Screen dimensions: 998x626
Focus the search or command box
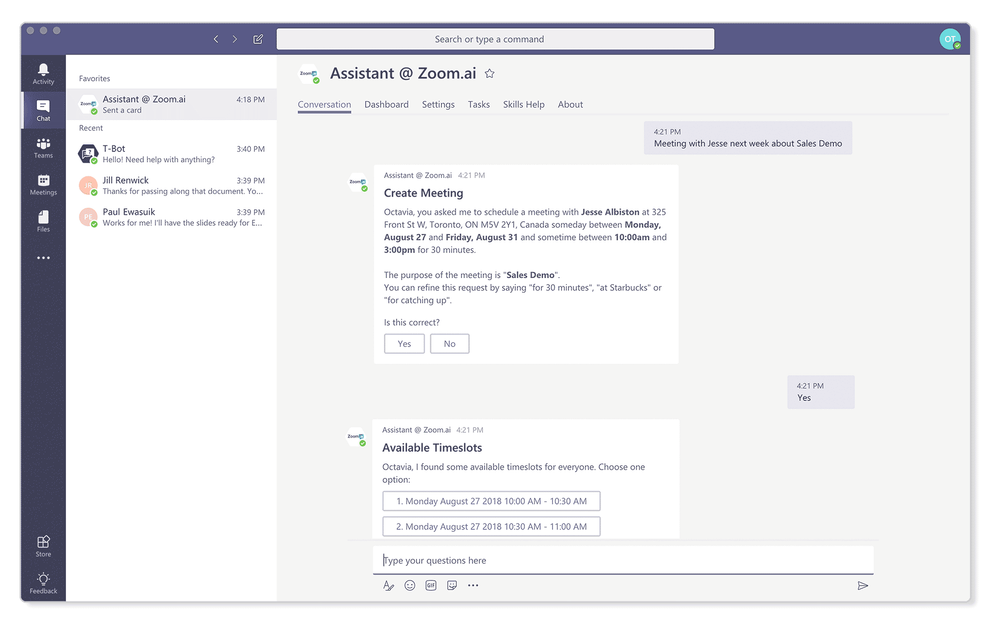[x=495, y=39]
